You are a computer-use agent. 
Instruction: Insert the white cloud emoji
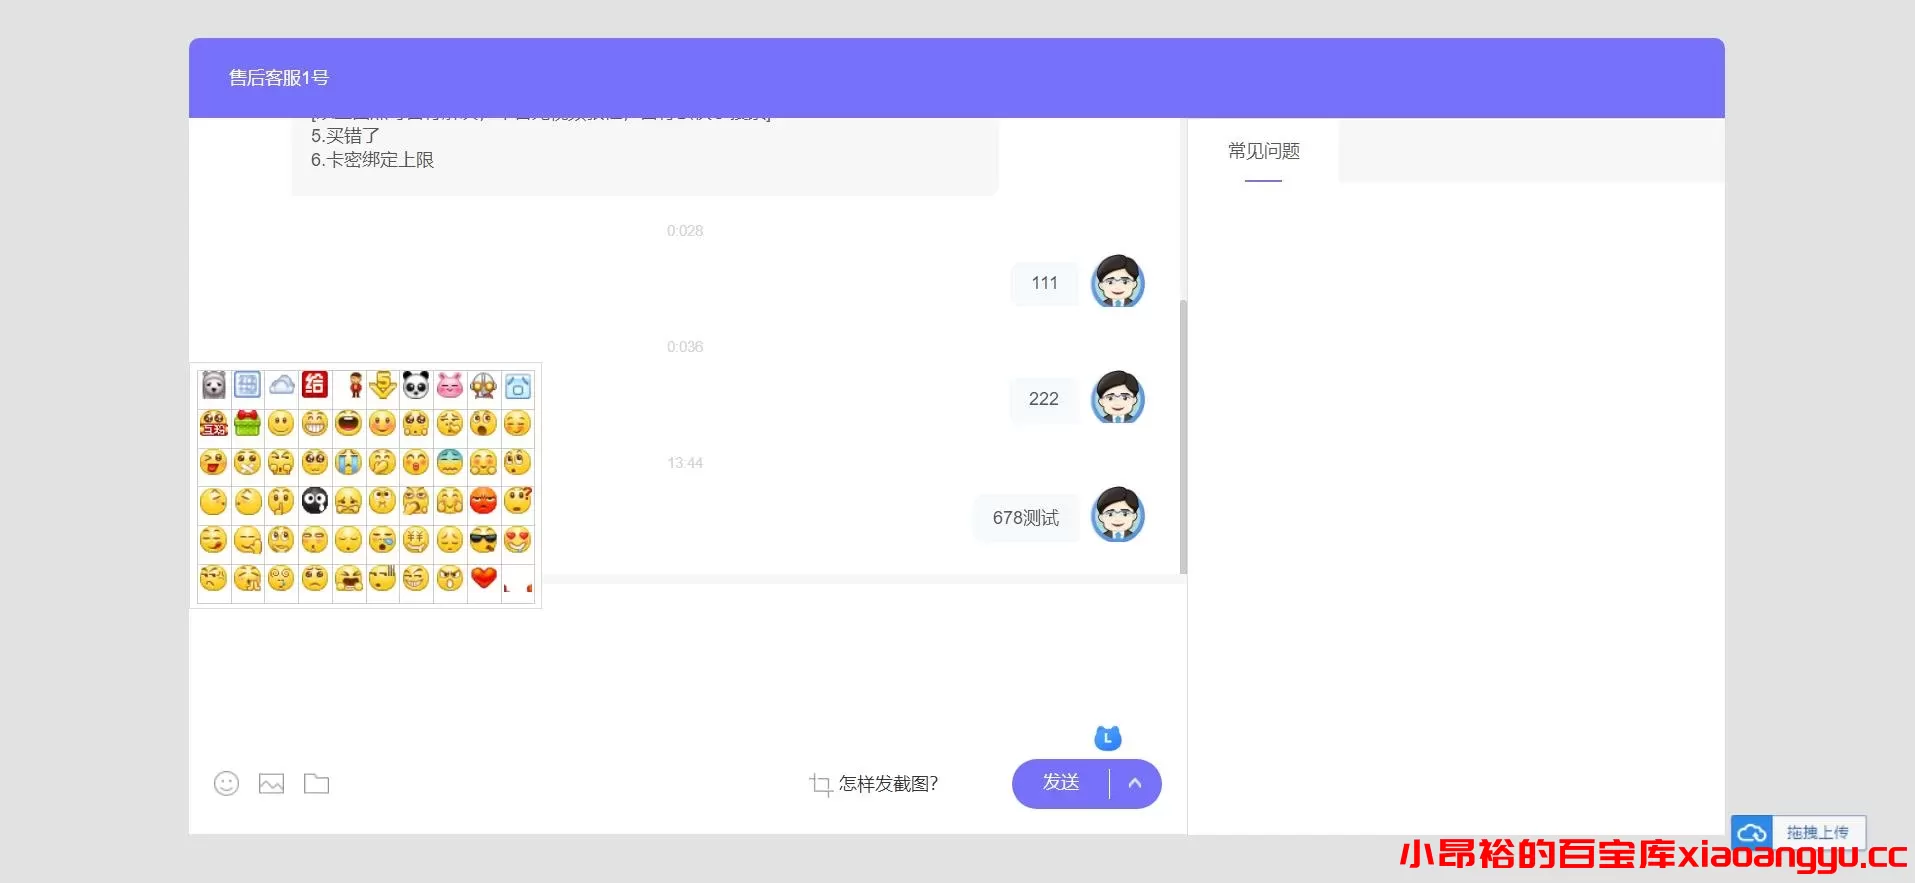click(281, 385)
